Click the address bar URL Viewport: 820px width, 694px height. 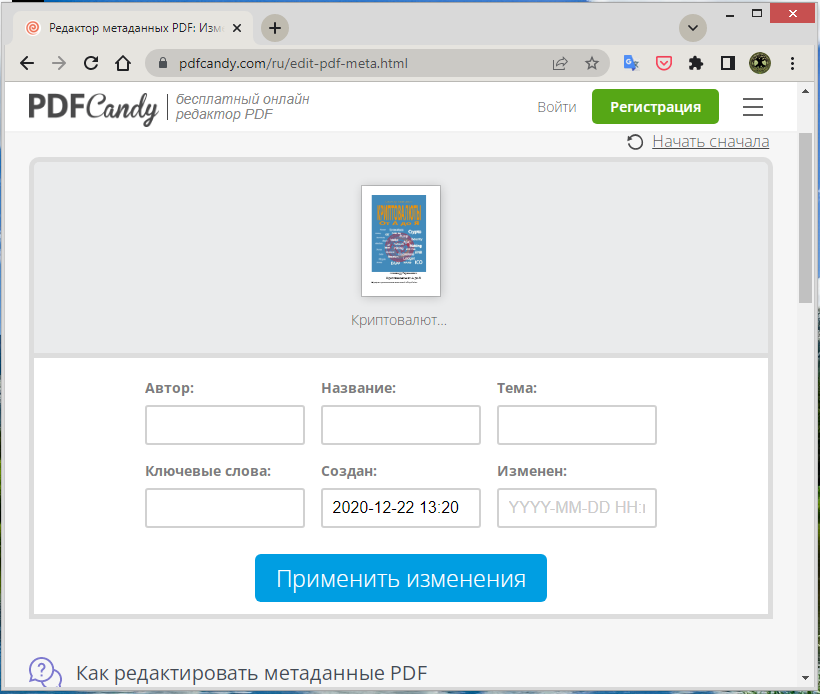click(x=293, y=63)
